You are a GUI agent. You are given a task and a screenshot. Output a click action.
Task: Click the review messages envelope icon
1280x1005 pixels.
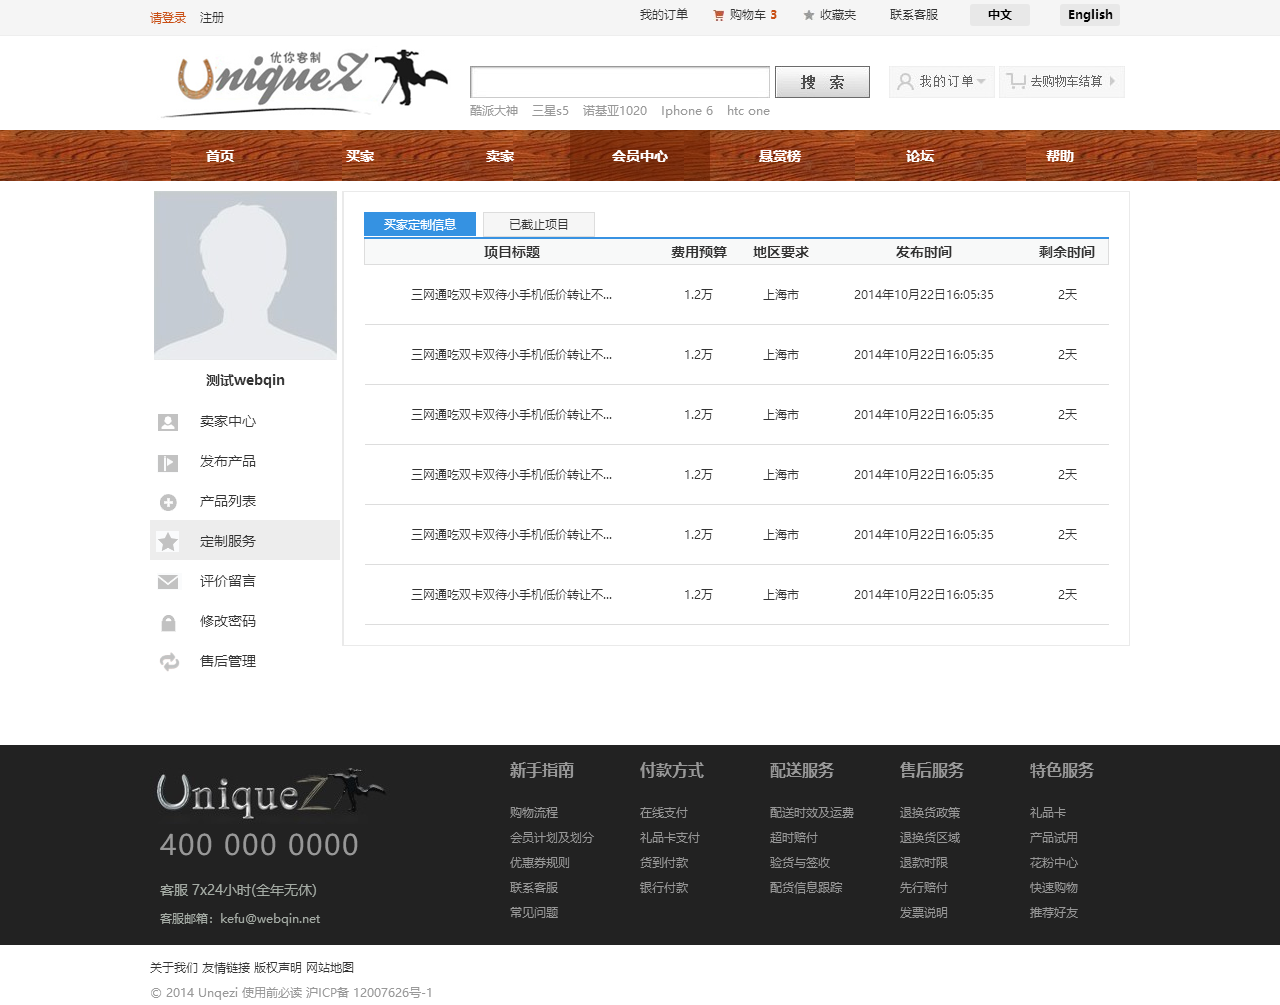(x=168, y=582)
